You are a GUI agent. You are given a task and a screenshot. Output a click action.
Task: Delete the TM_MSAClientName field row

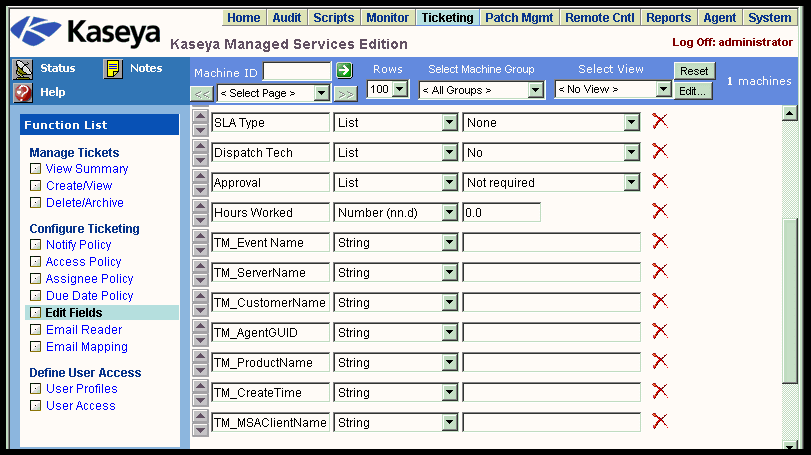(x=660, y=422)
